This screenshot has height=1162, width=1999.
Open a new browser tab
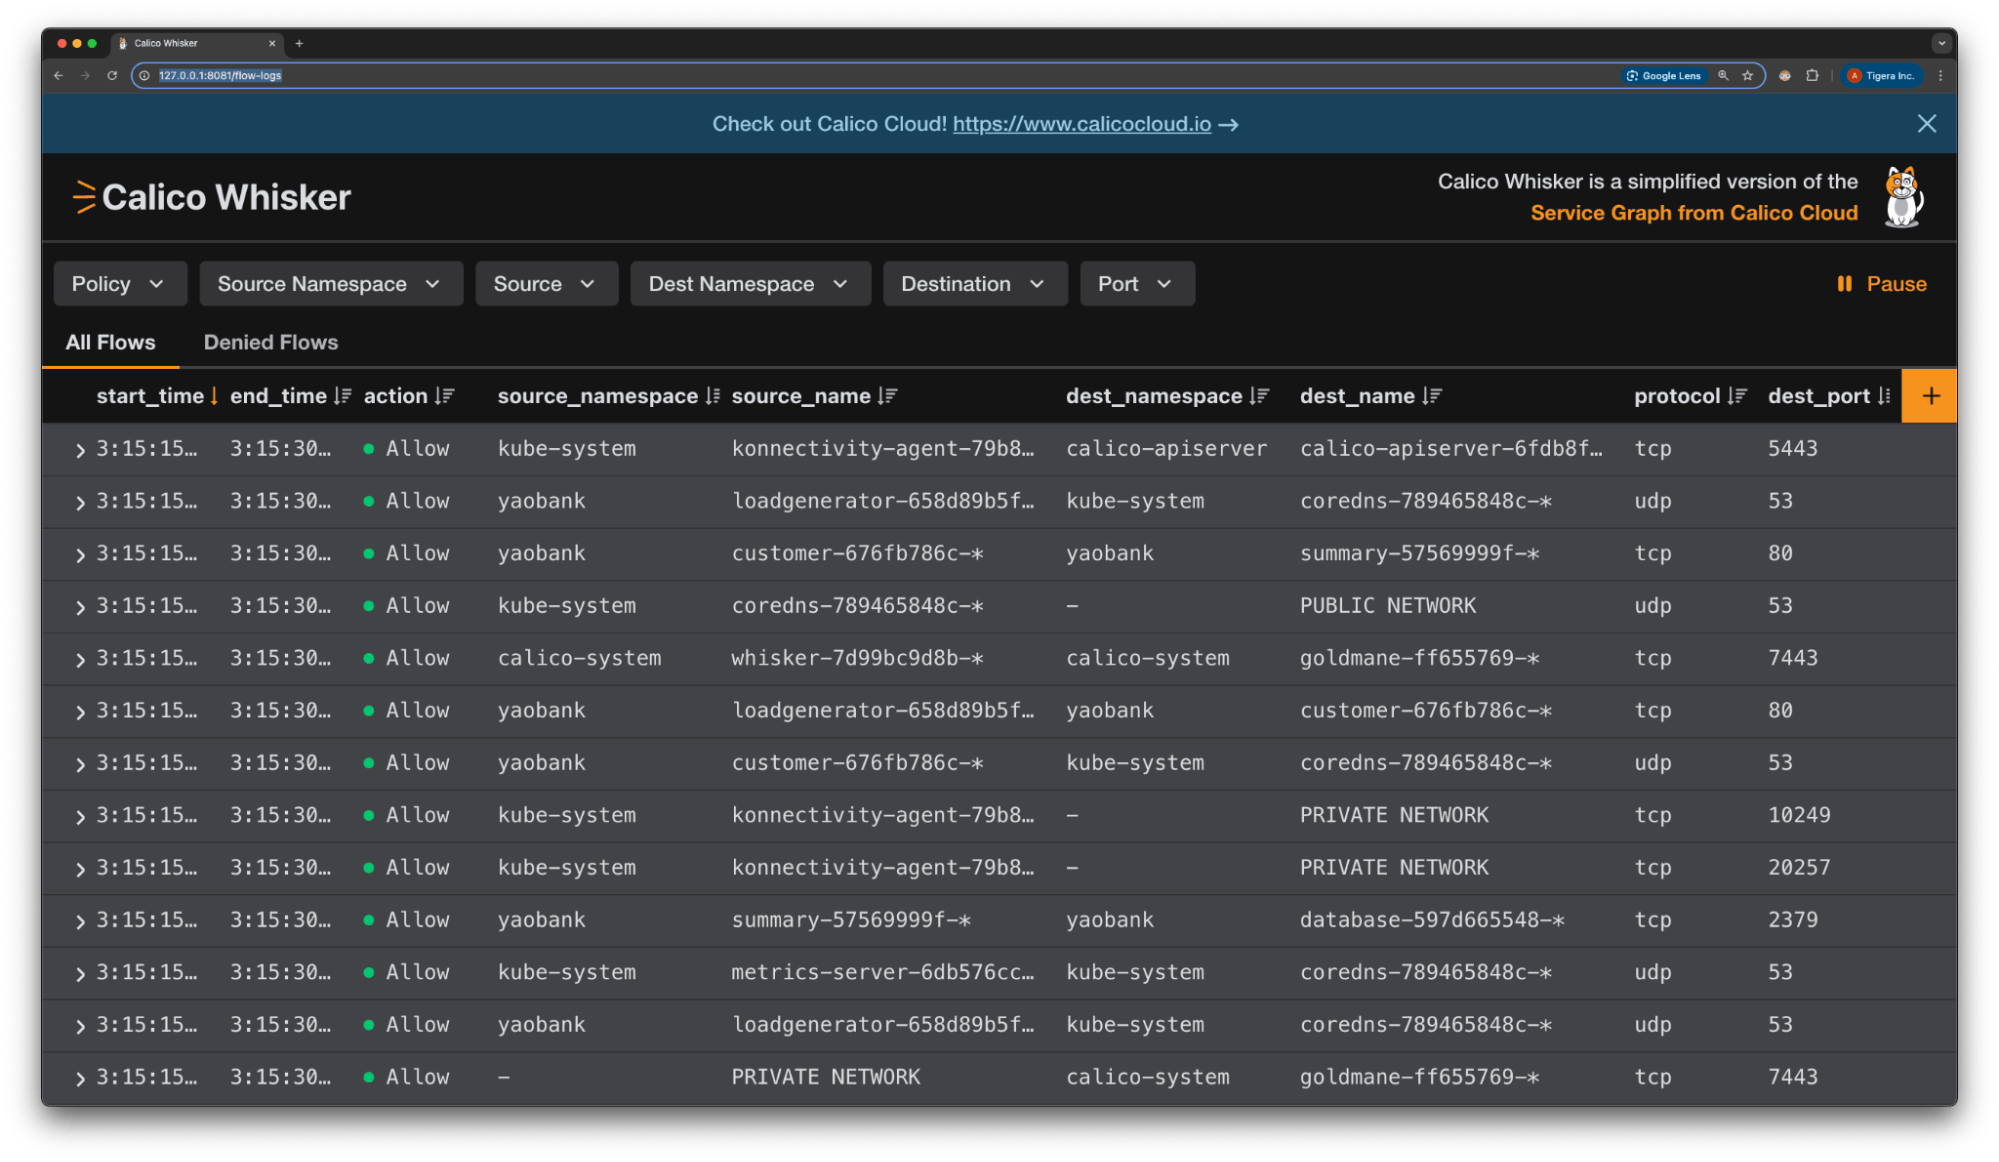(x=299, y=43)
